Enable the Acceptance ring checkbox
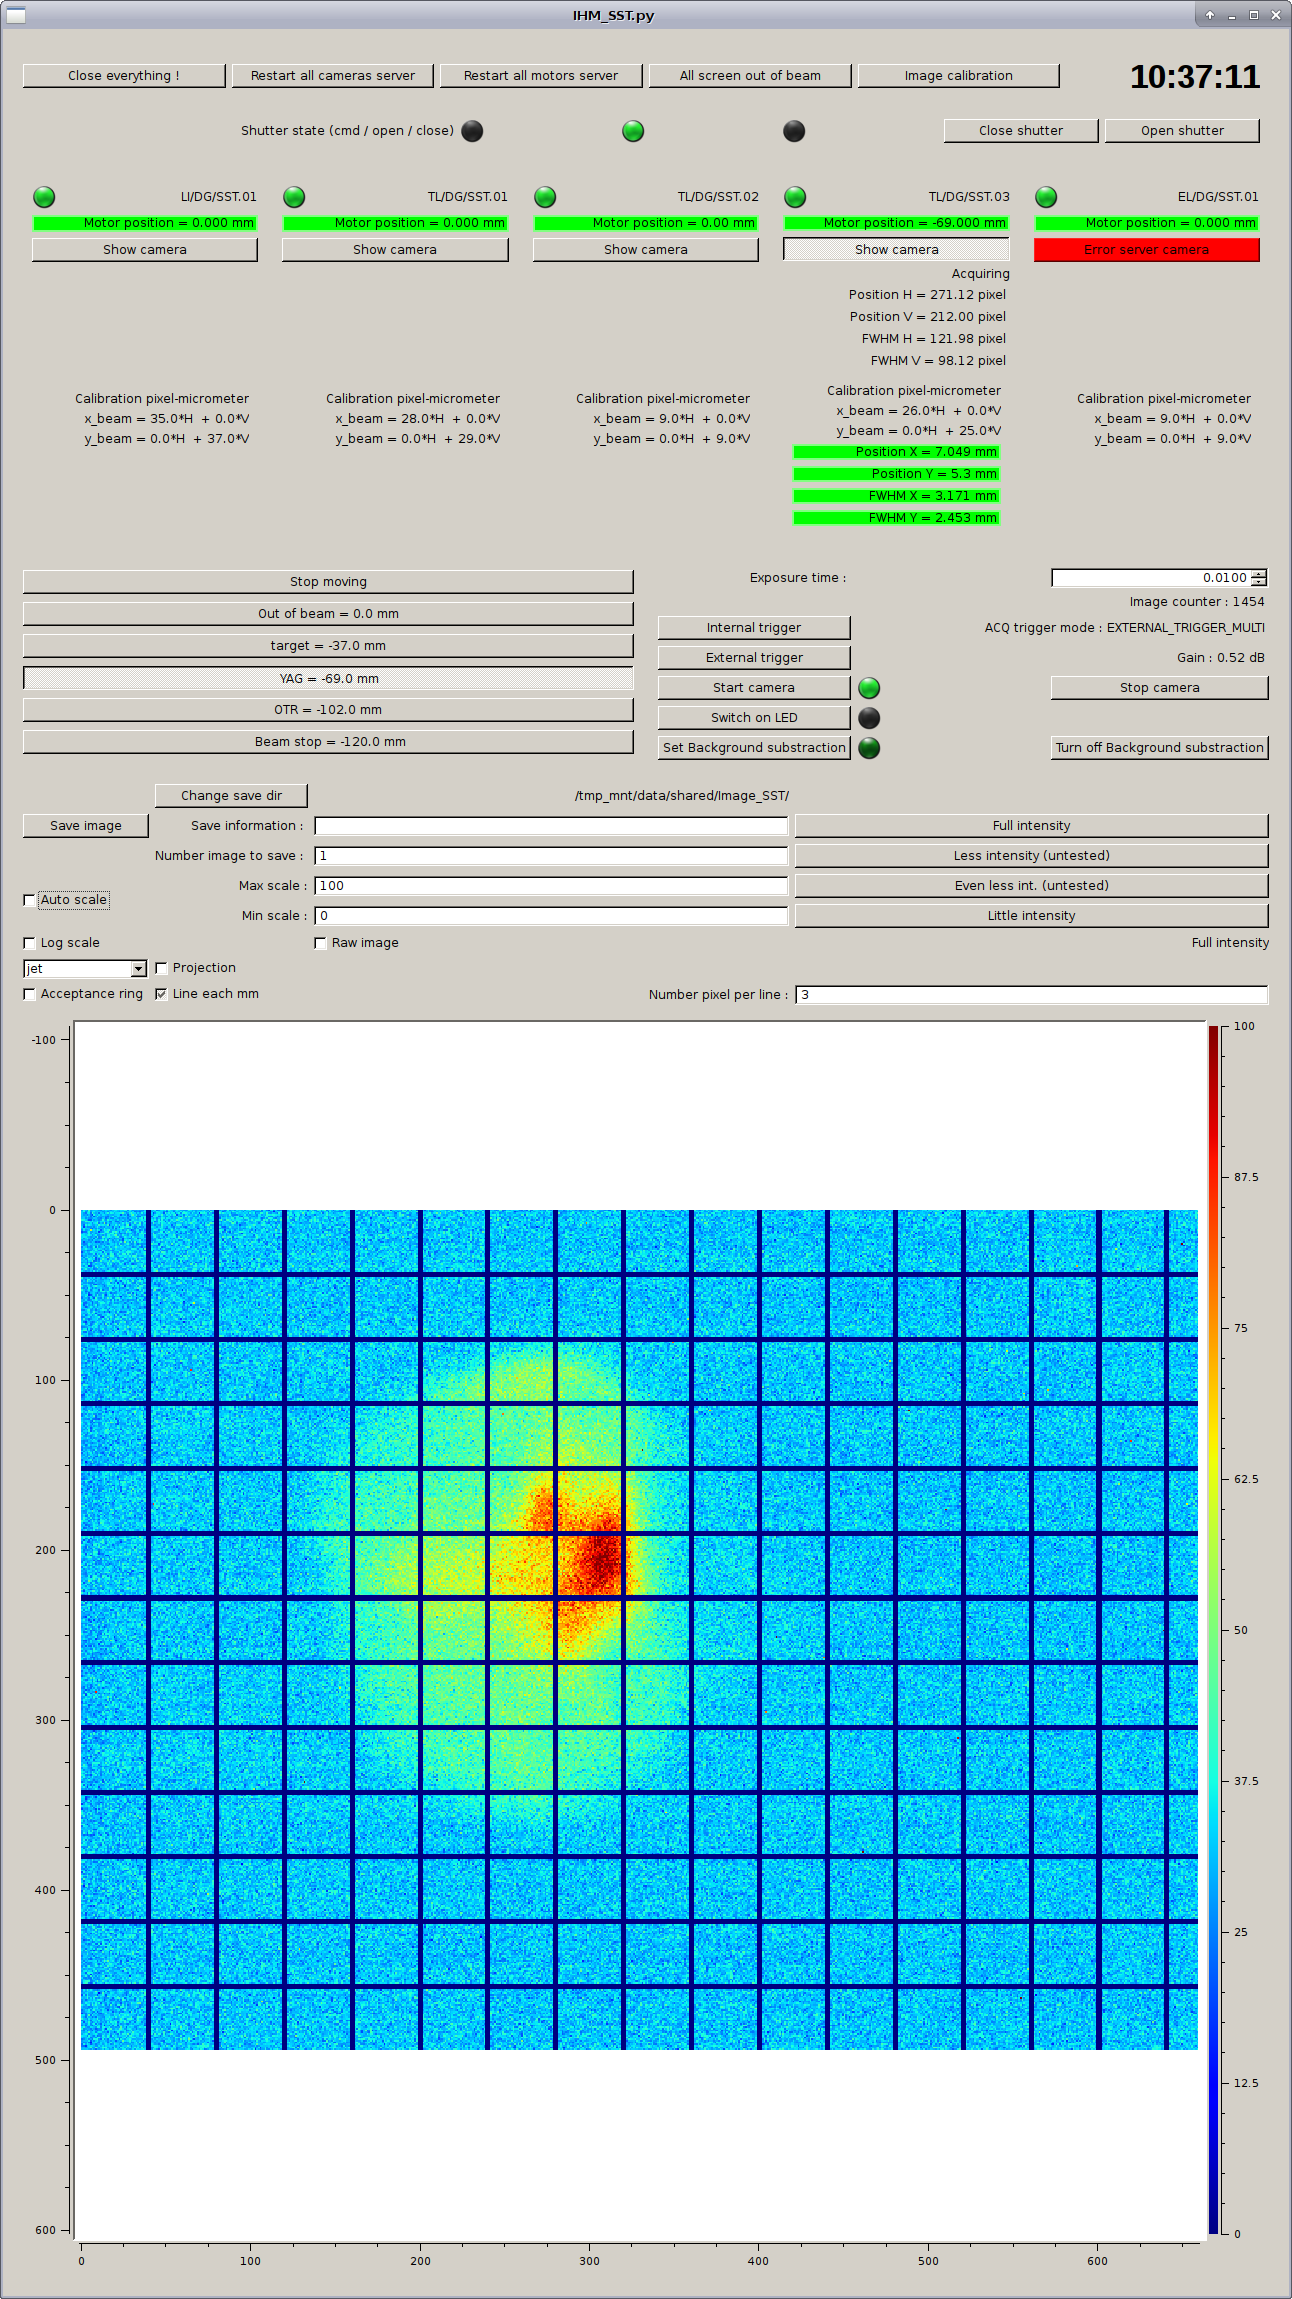 tap(30, 994)
